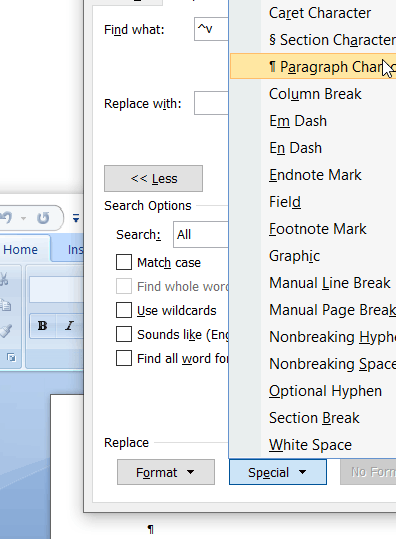
Task: Open the Clipboard dialog launcher
Action: [11, 358]
